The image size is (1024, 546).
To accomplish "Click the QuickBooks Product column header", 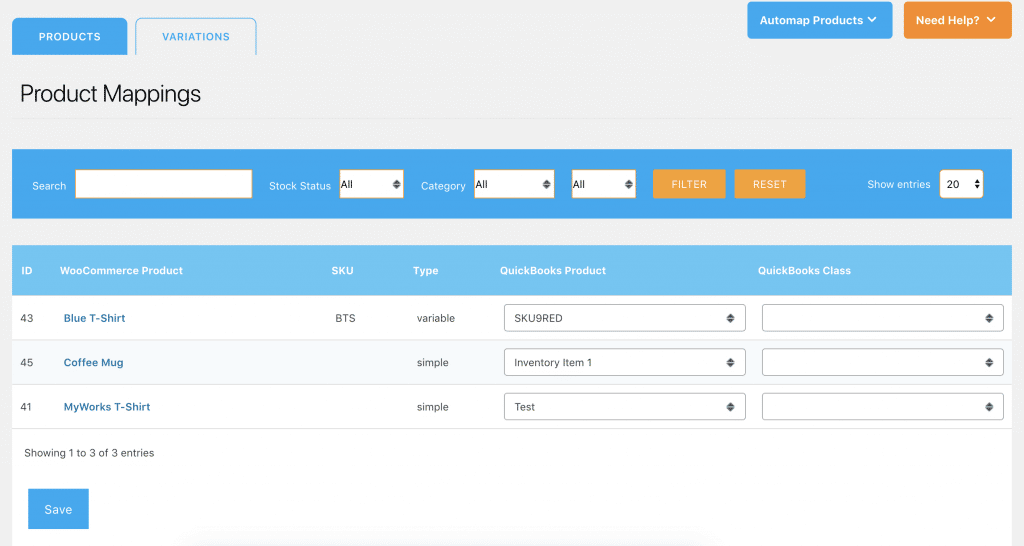I will click(x=552, y=270).
